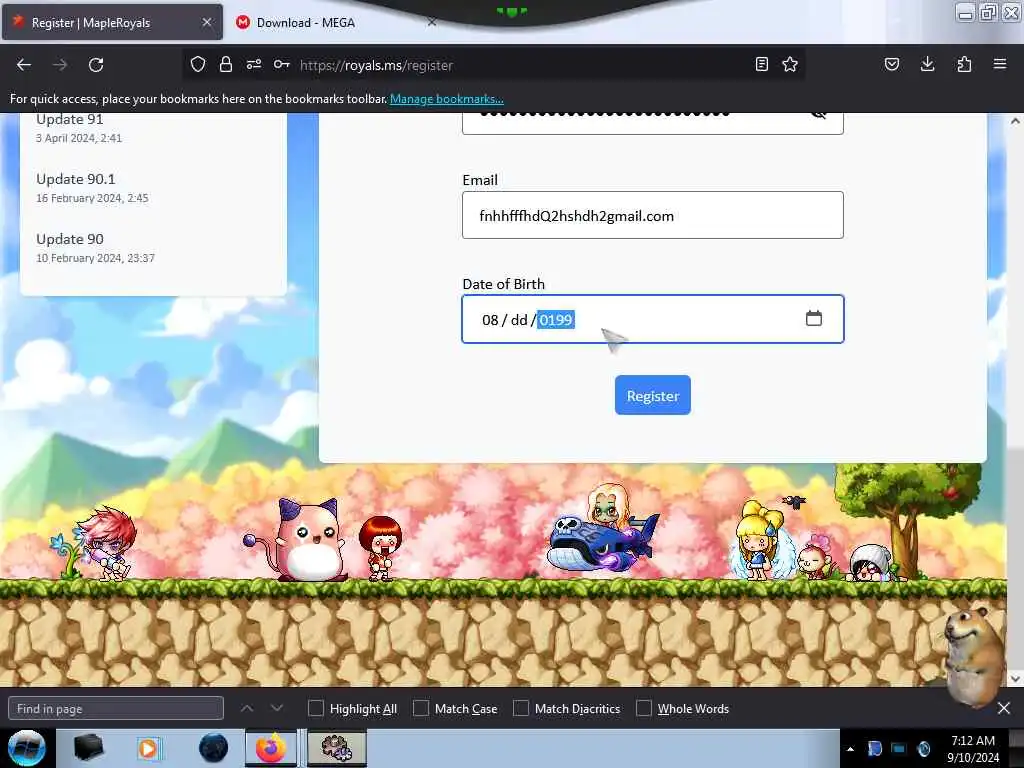Click the address bar URL royals.ms/register

[x=376, y=65]
